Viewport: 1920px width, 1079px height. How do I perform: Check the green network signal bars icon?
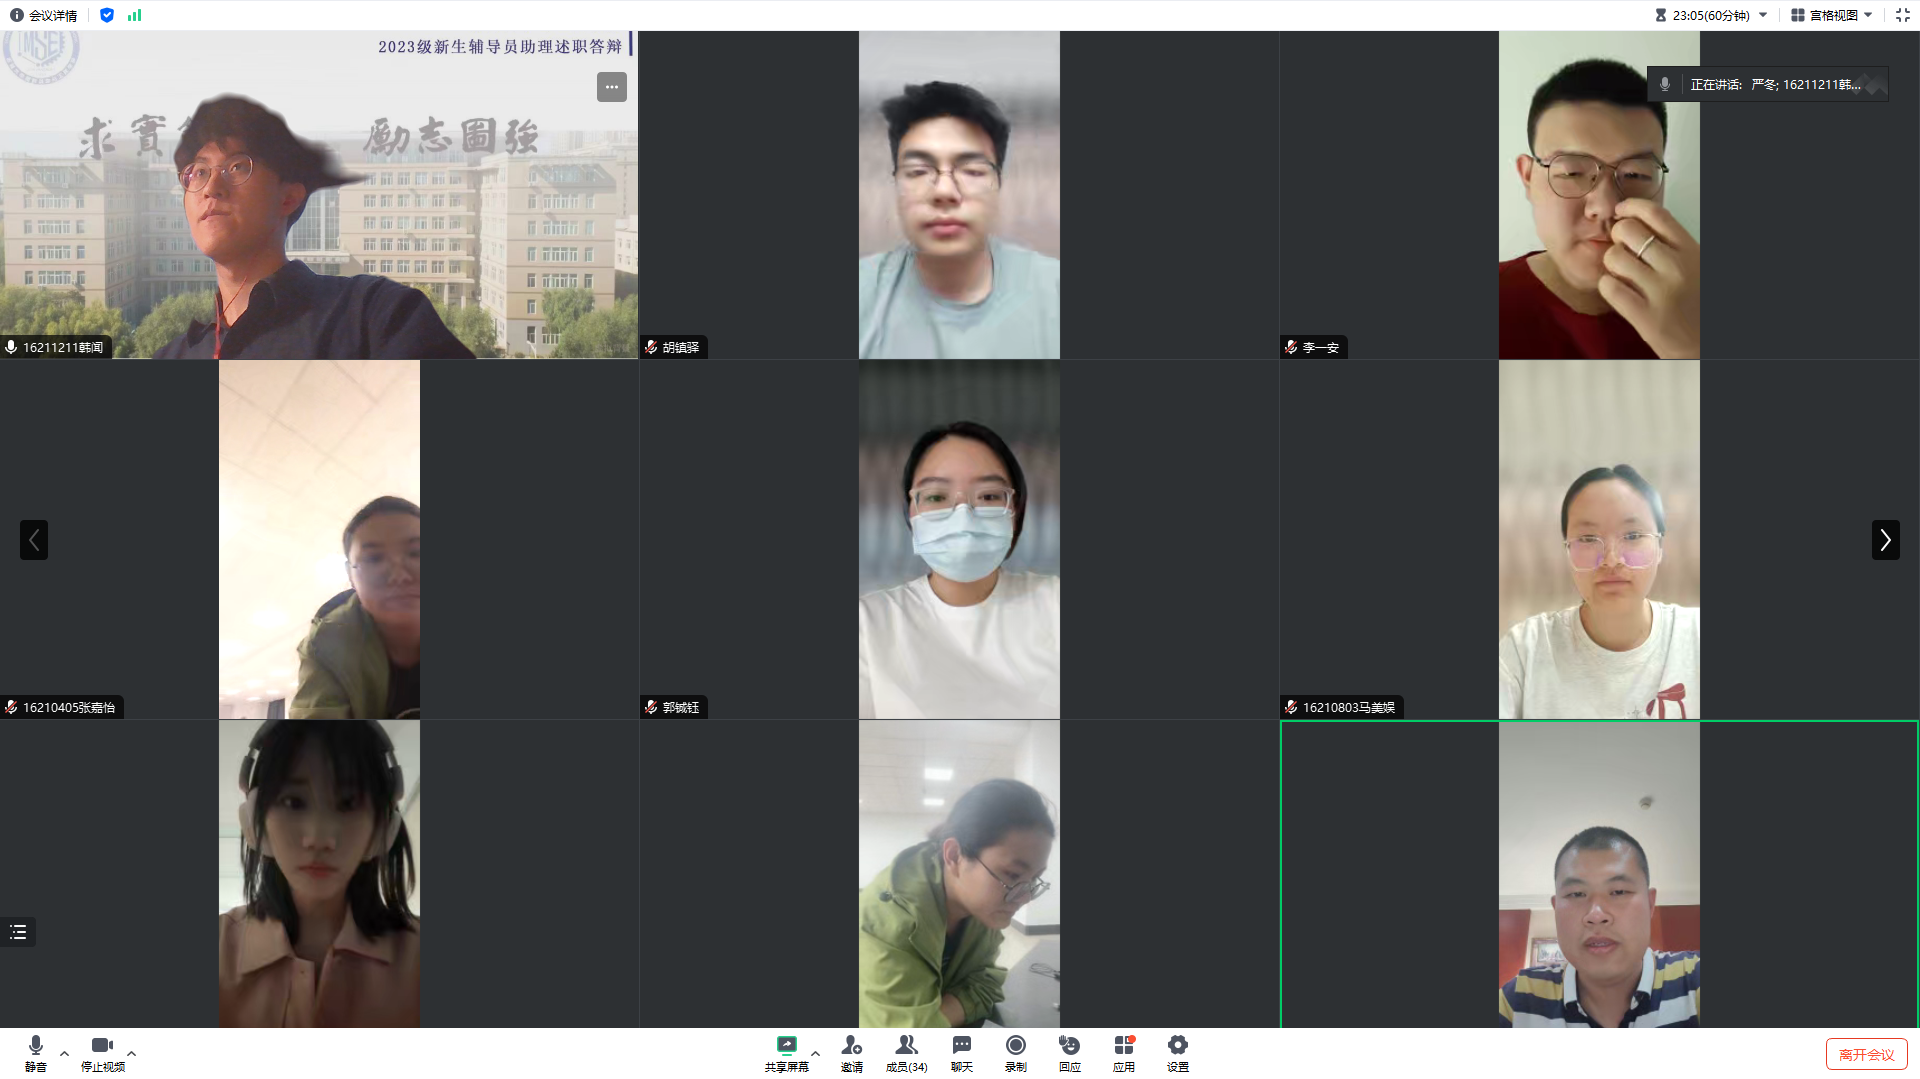(134, 15)
